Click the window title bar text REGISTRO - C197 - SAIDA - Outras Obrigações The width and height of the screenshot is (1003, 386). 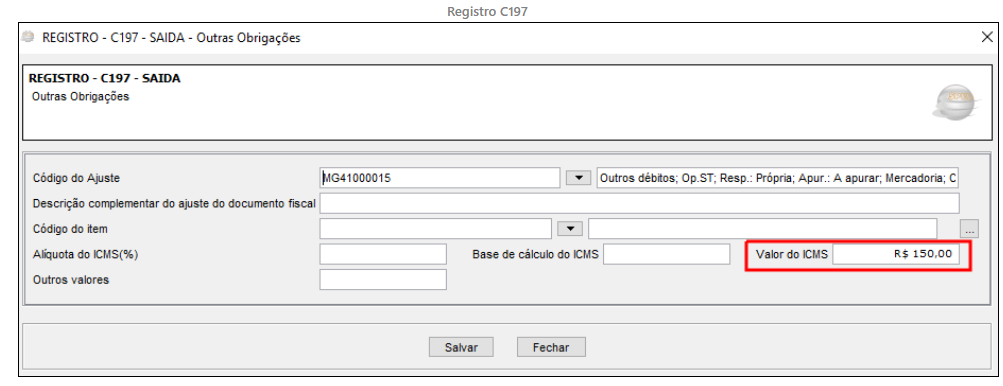tap(171, 38)
